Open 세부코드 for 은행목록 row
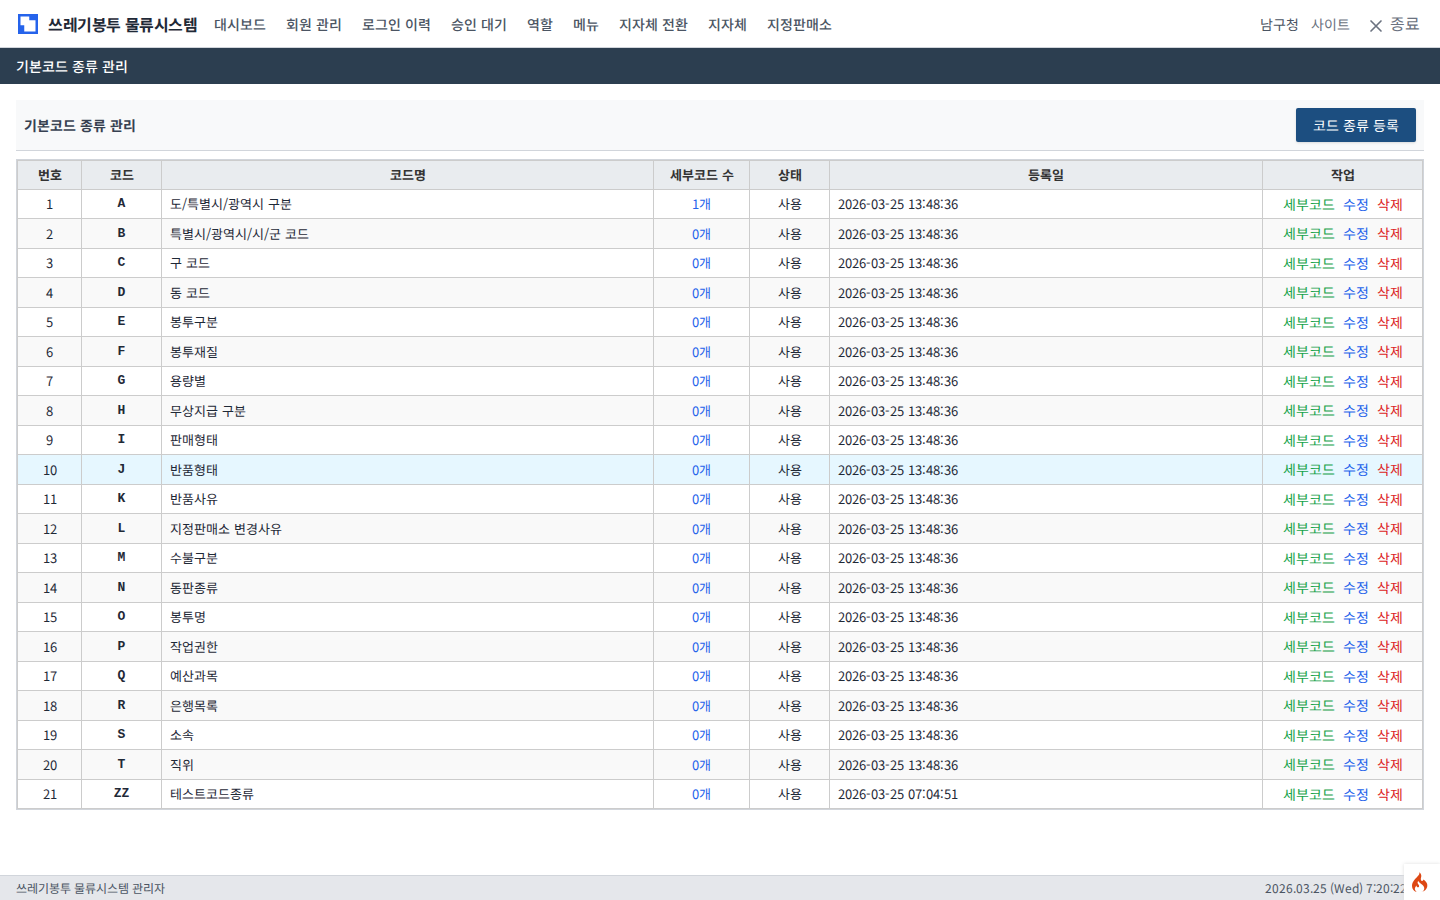Viewport: 1440px width, 900px height. (1308, 706)
